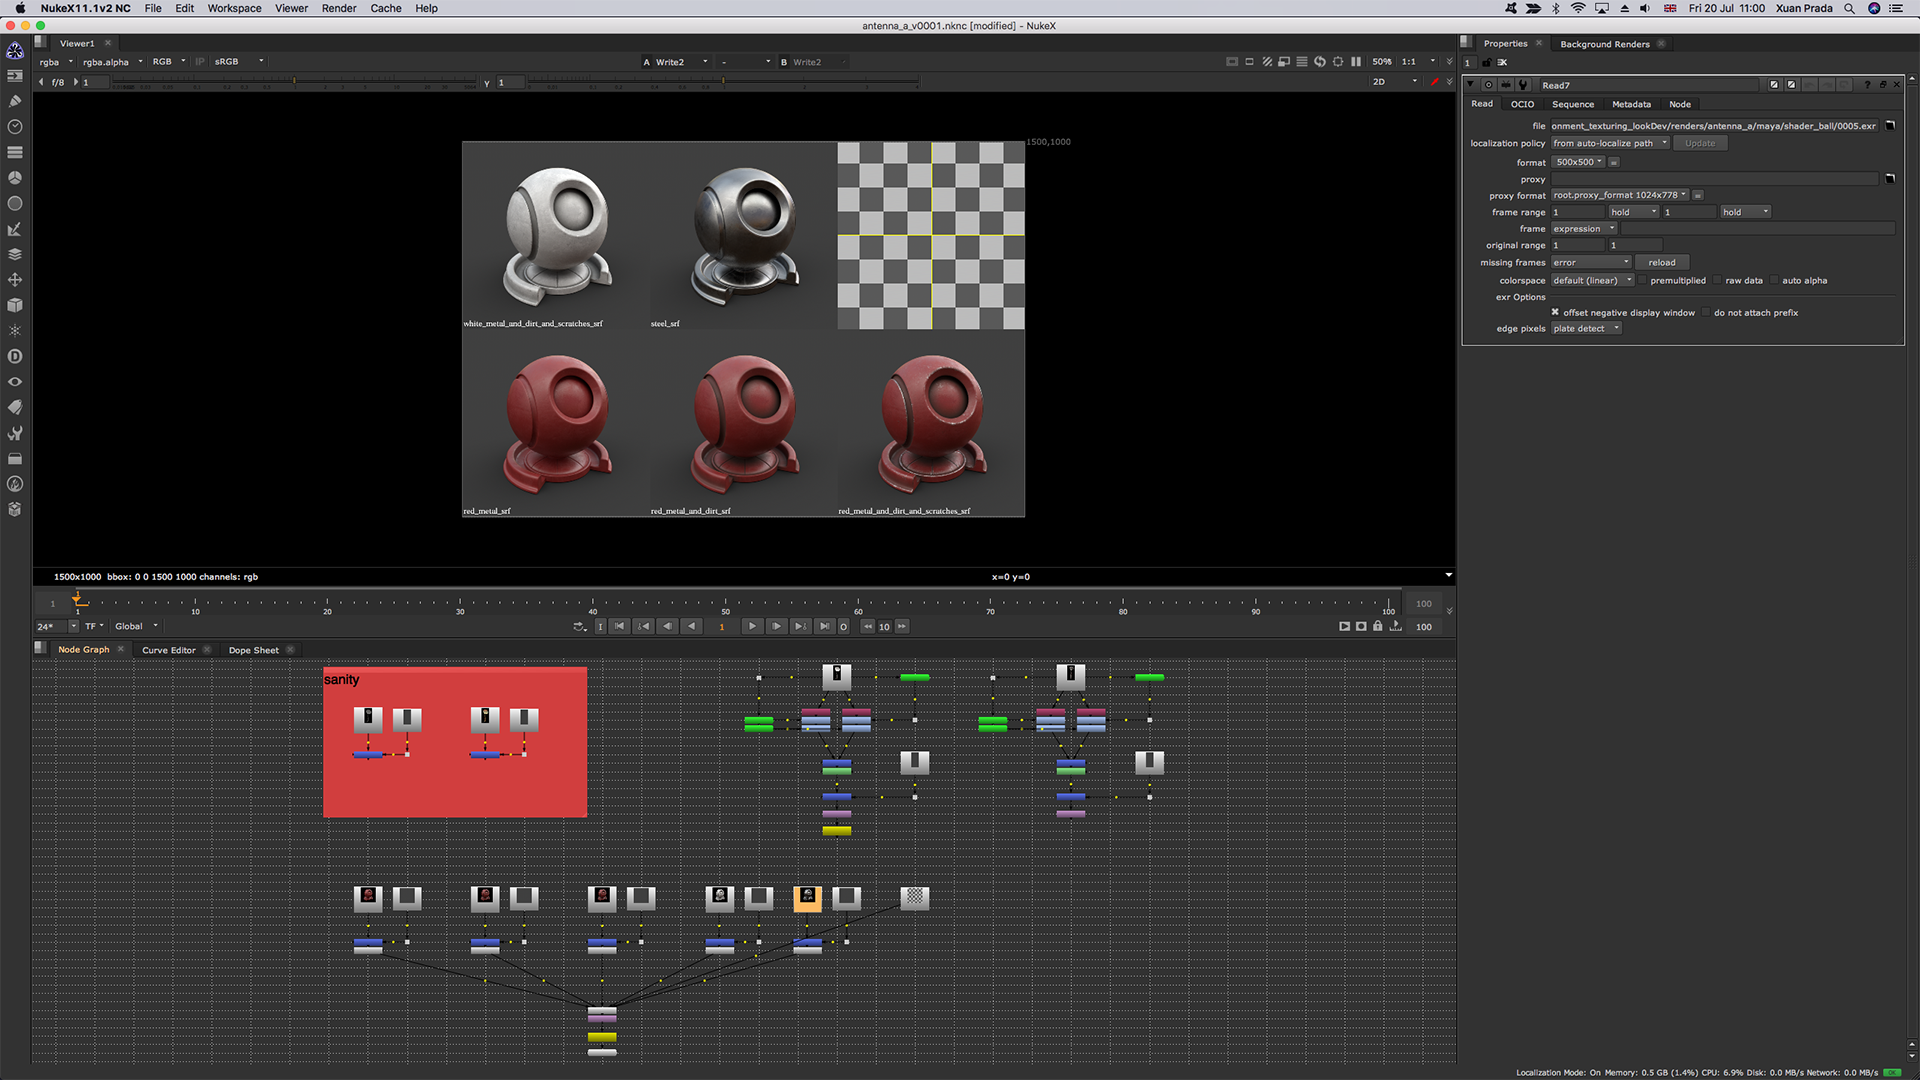Click the timeline at frame 50
1920x1080 pixels.
(725, 603)
